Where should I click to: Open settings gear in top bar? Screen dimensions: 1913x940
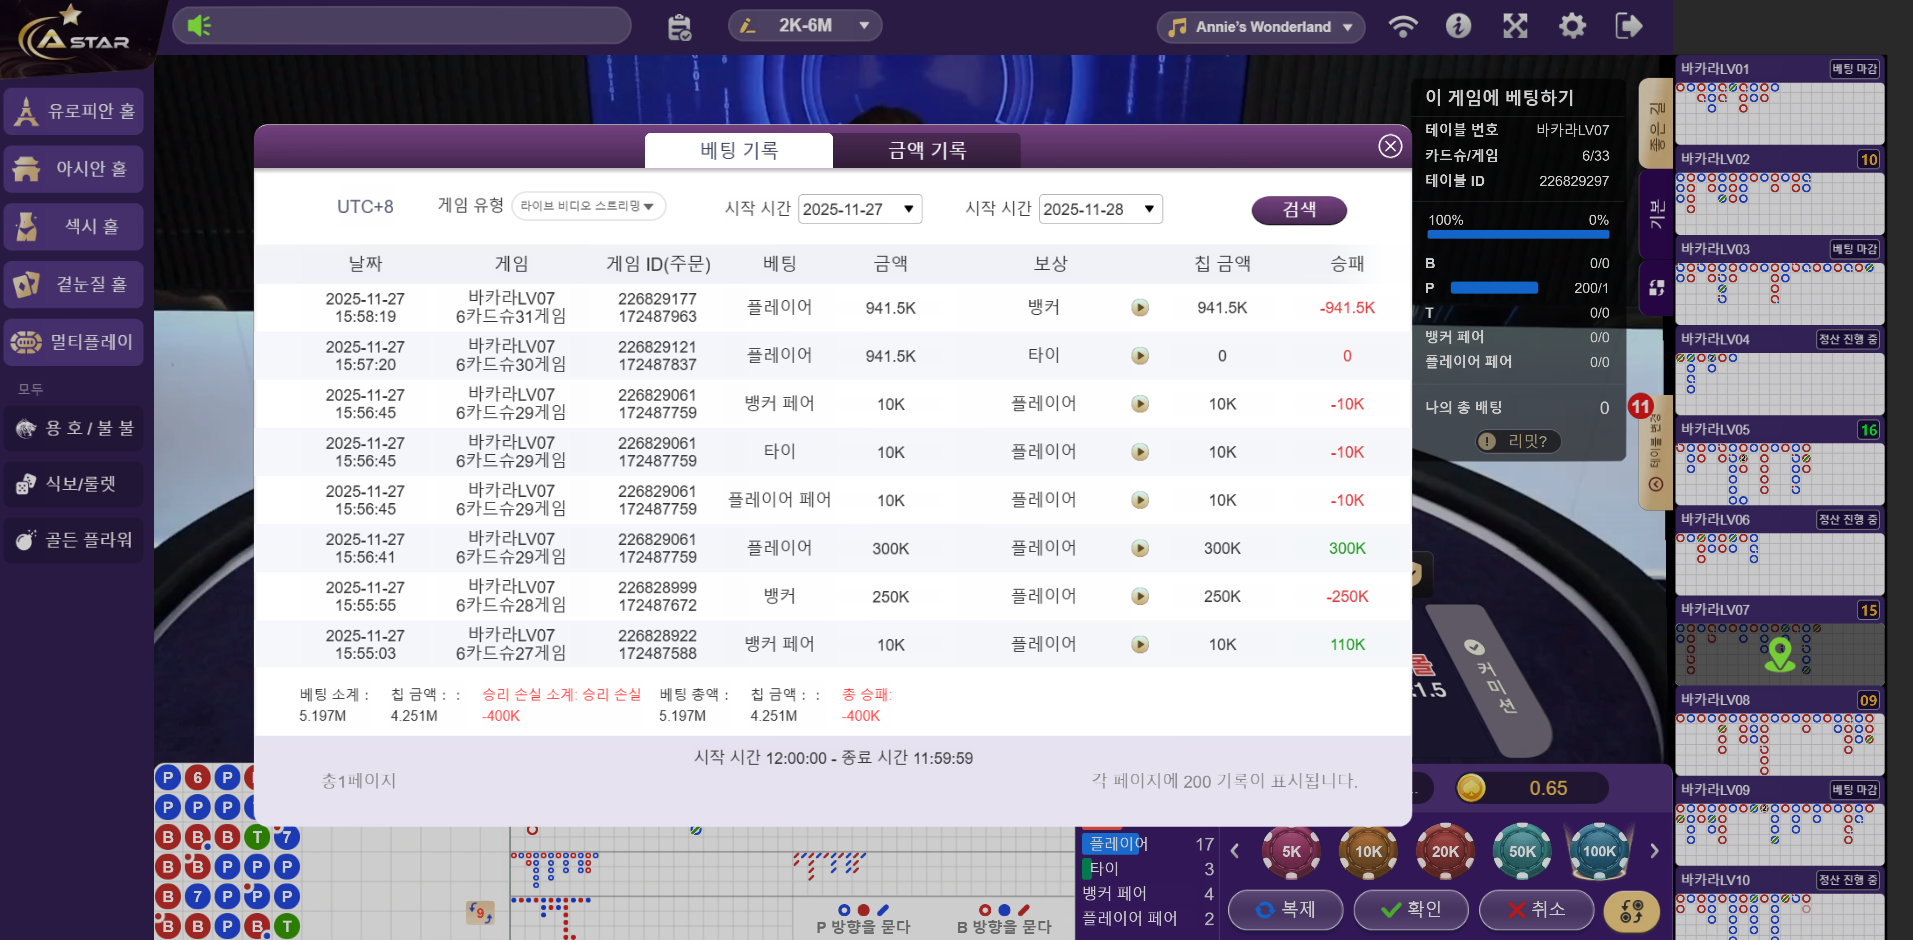tap(1572, 26)
